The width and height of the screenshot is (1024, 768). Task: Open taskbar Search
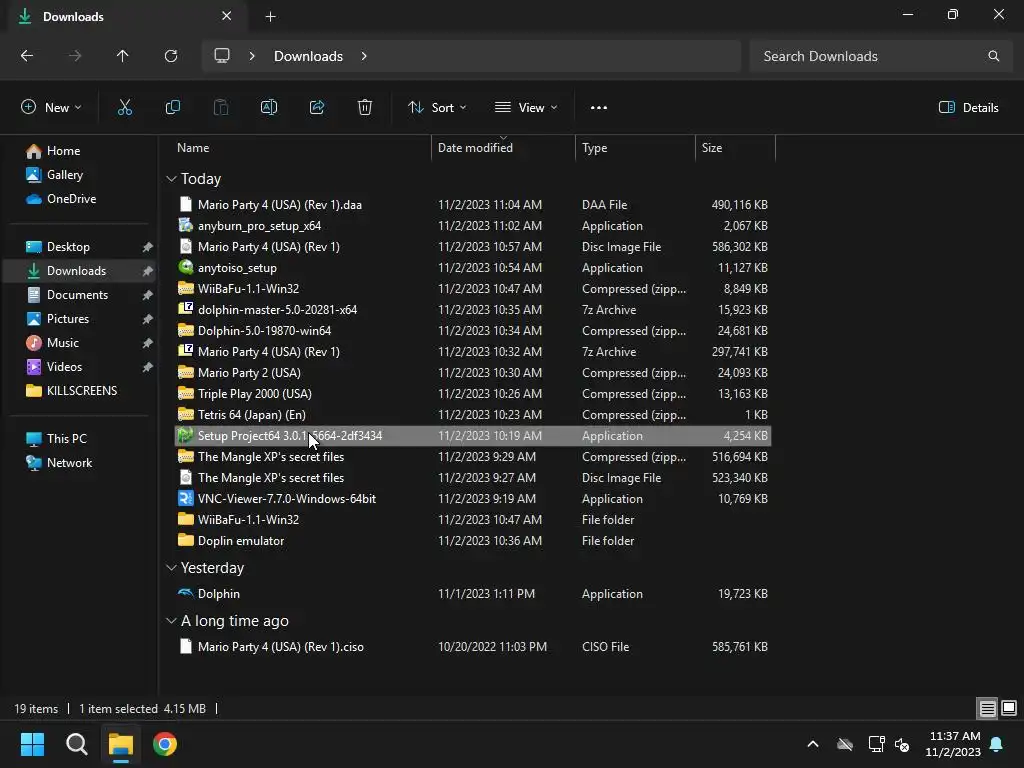(x=76, y=744)
